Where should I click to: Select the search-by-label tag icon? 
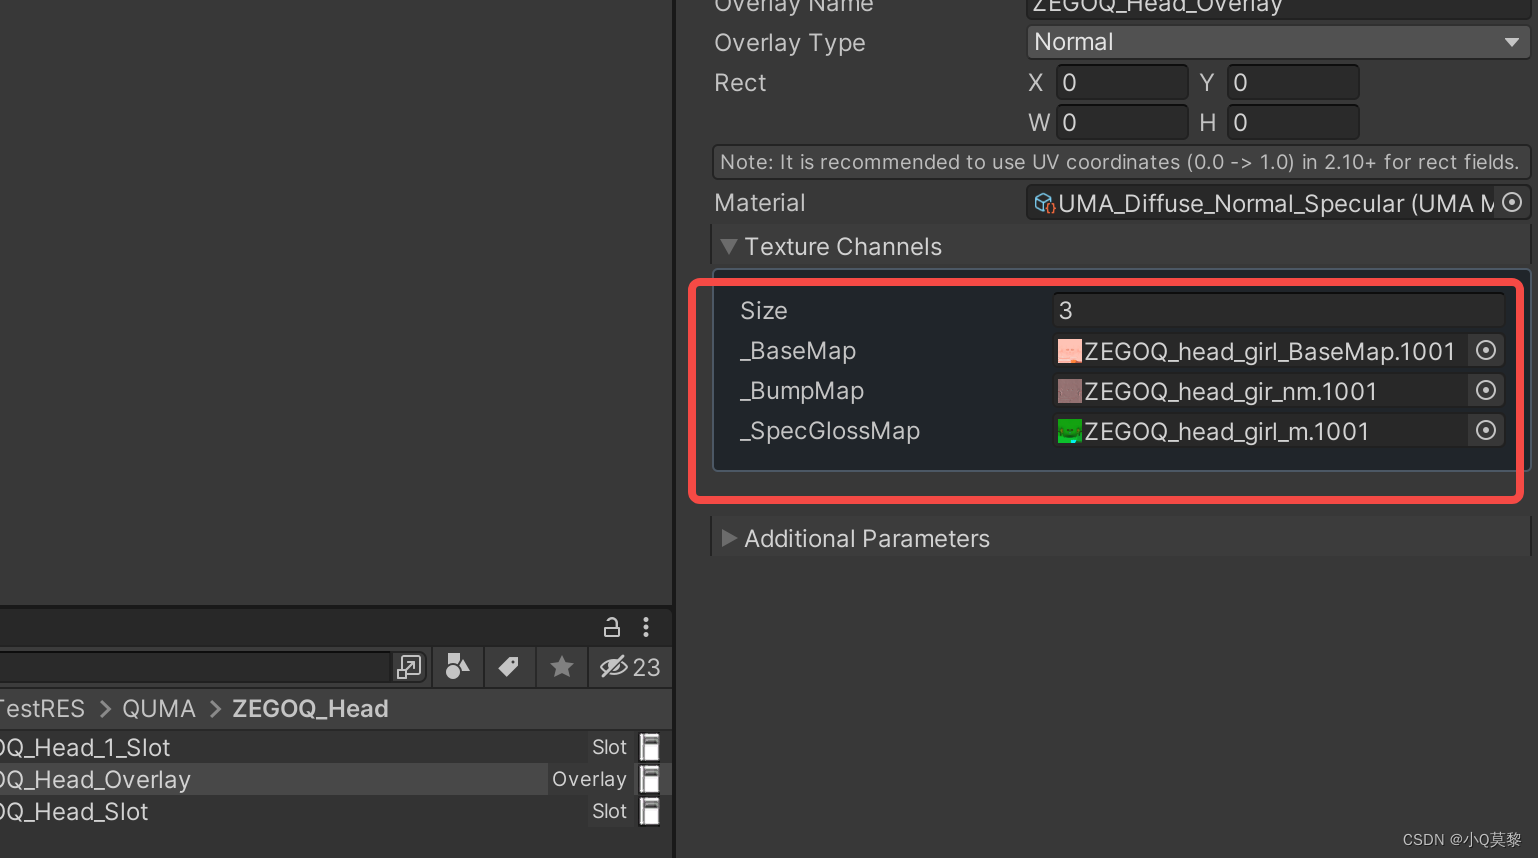coord(509,667)
